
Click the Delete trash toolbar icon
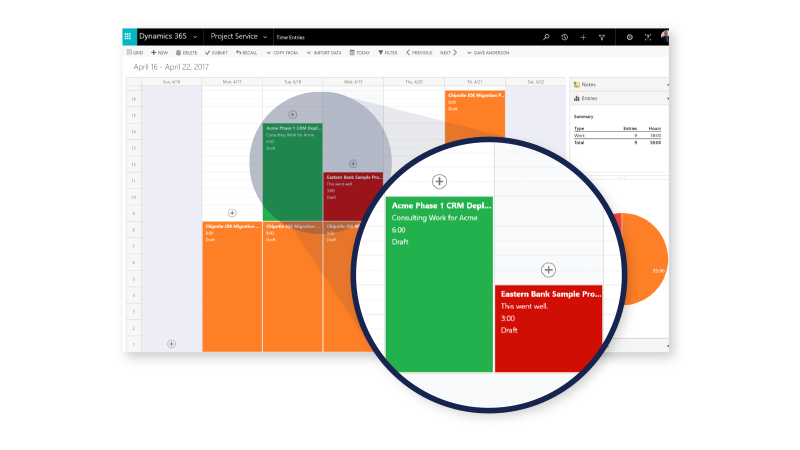(186, 52)
